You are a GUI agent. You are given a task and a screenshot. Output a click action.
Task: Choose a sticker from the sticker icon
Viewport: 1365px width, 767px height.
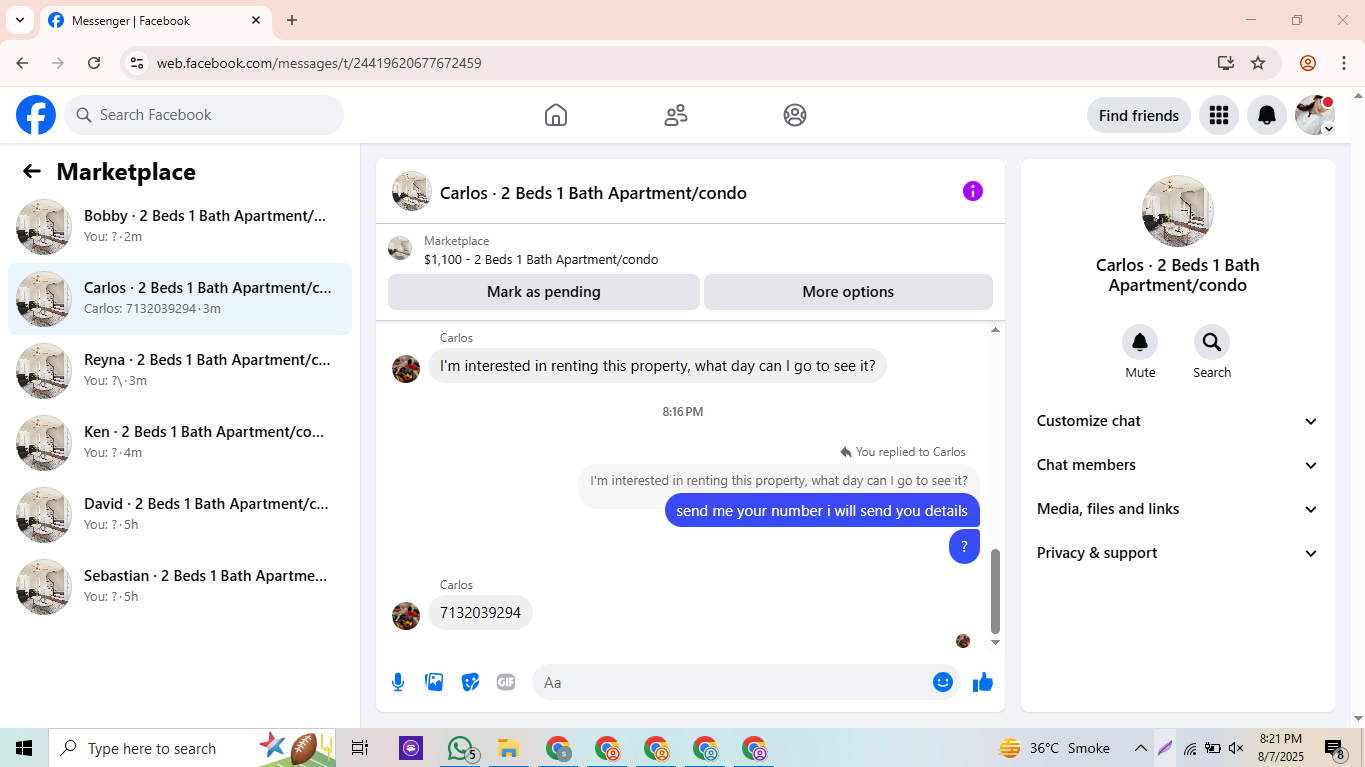tap(470, 682)
